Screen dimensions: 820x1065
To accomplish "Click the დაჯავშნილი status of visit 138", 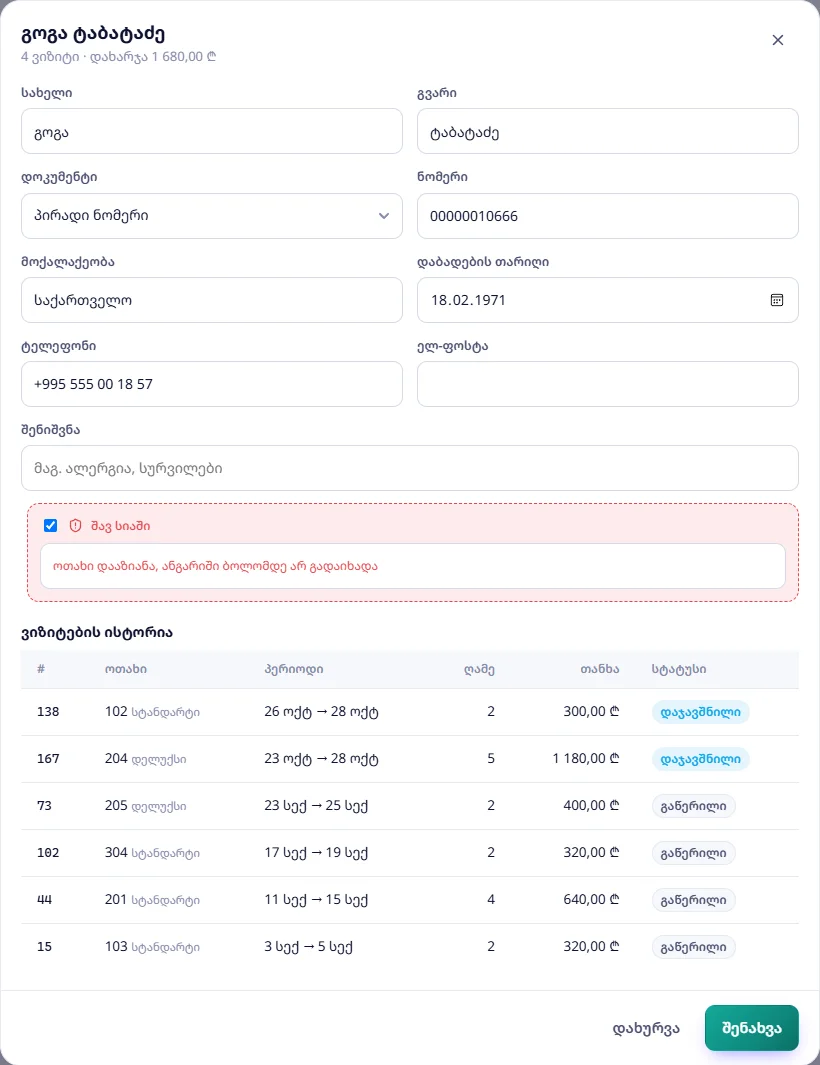I will pos(700,712).
